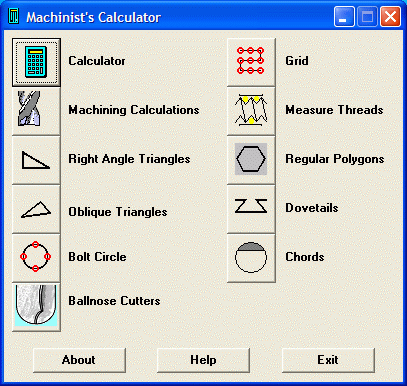407x386 pixels.
Task: Open the Bolt Circle icon button
Action: 36,258
